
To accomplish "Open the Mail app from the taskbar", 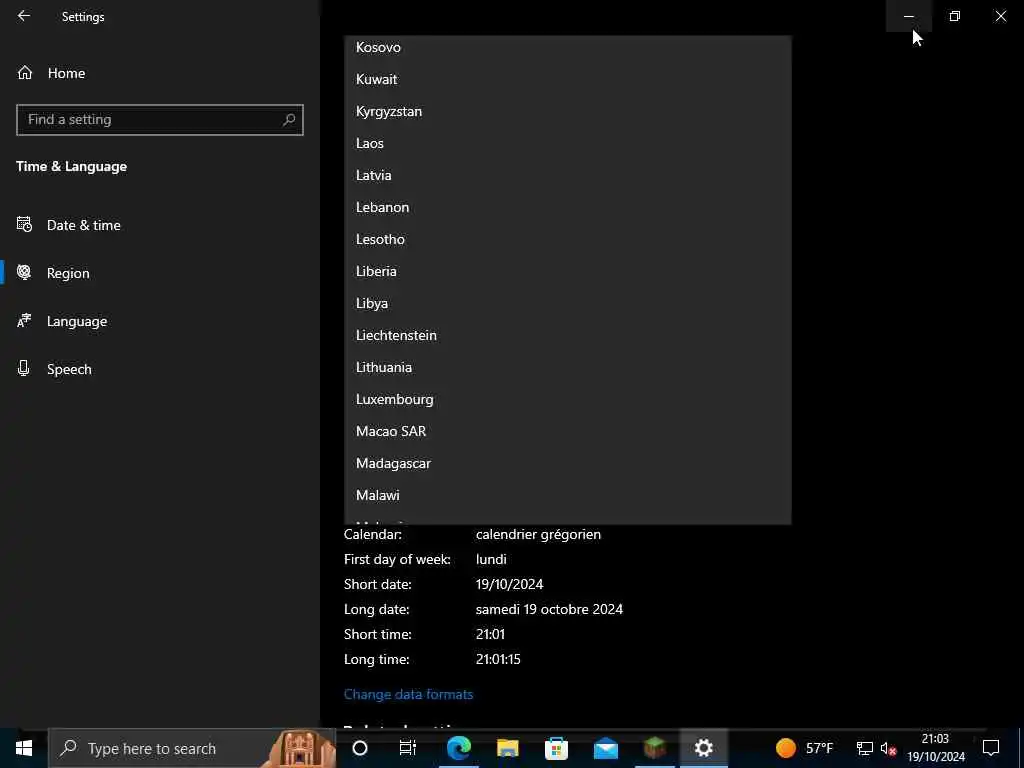I will point(605,748).
